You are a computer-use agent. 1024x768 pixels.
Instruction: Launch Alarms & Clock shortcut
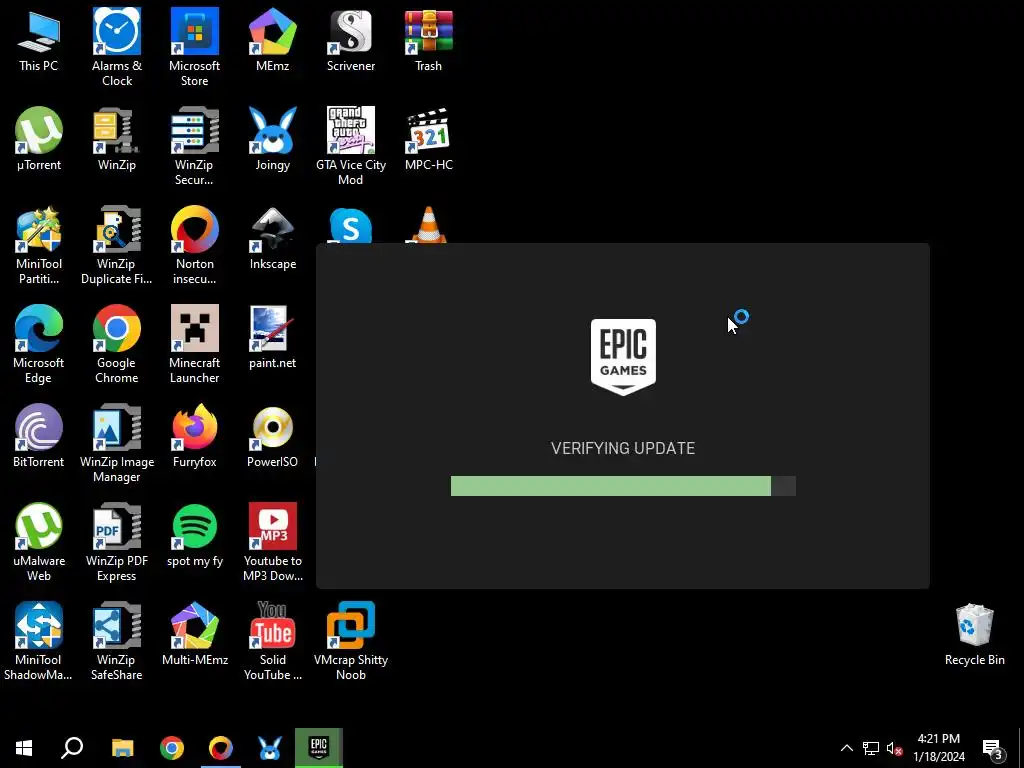[117, 47]
